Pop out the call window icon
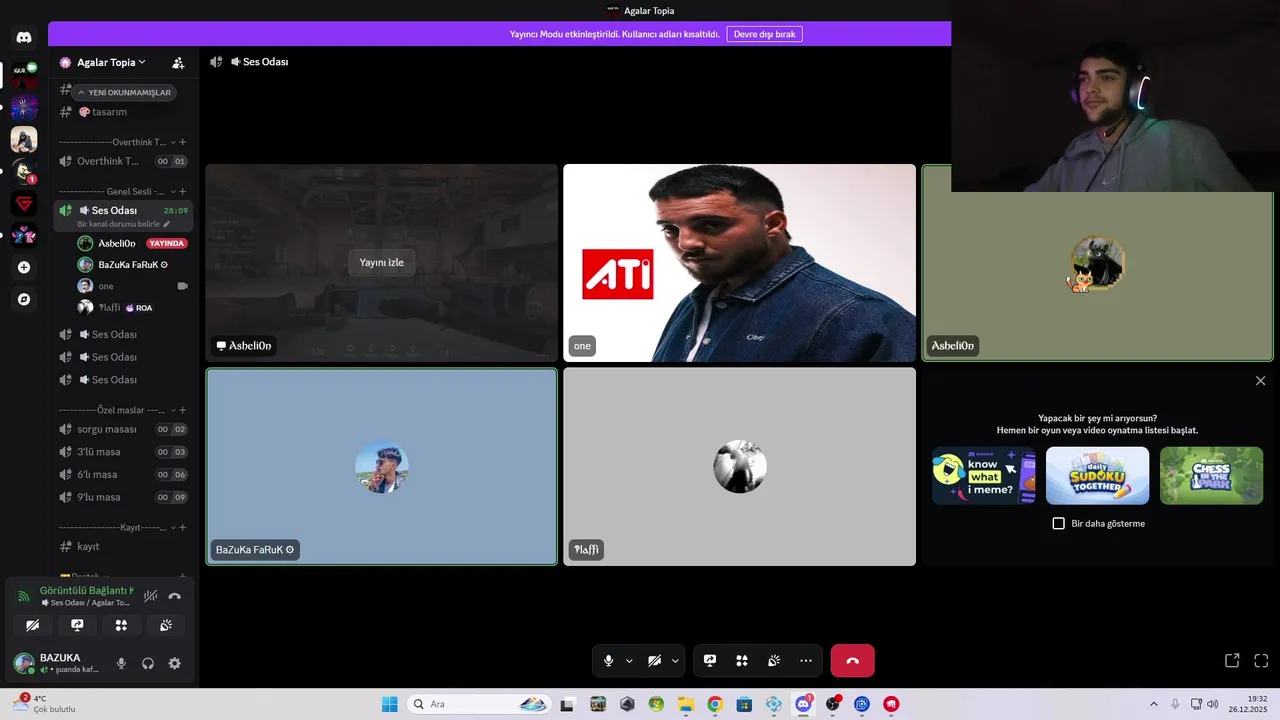Viewport: 1280px width, 720px height. tap(1232, 661)
